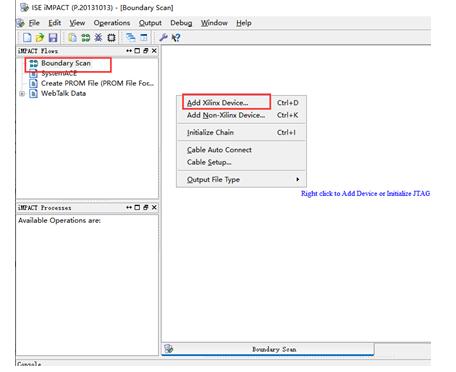The image size is (456, 372).
Task: Create a new project with the blank page icon
Action: point(27,37)
